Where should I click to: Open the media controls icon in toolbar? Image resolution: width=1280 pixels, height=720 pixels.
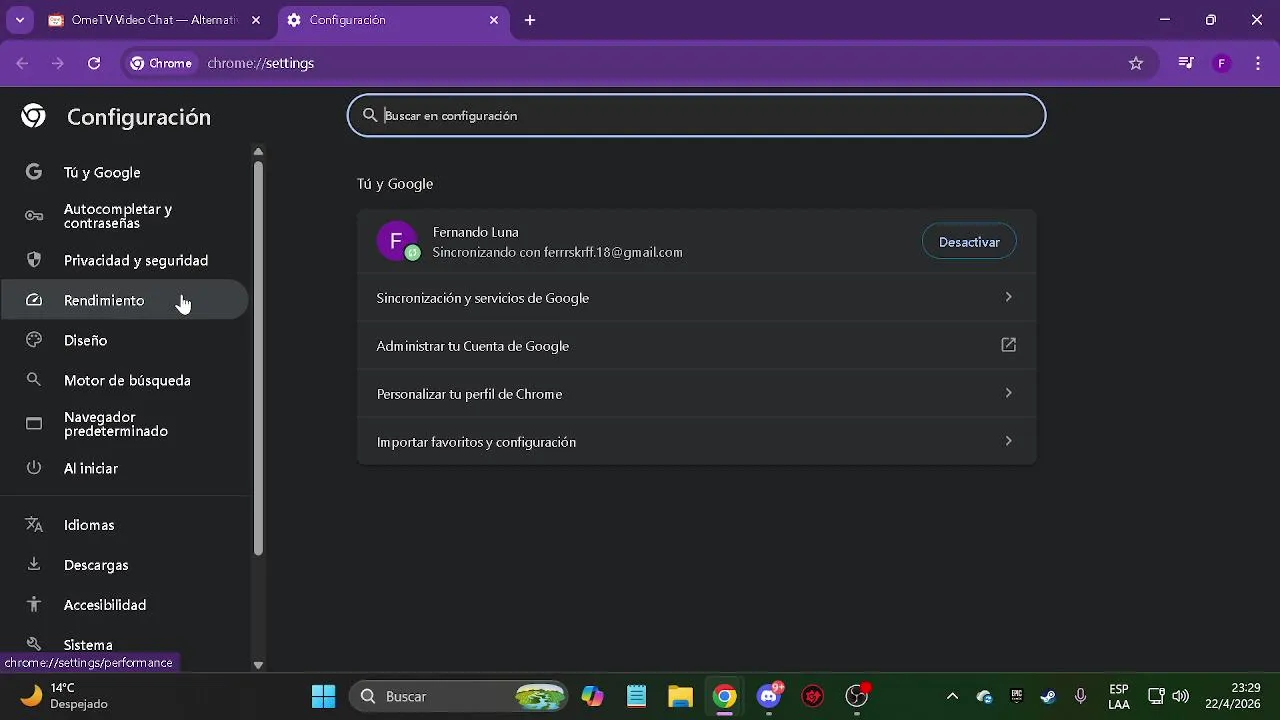point(1186,63)
